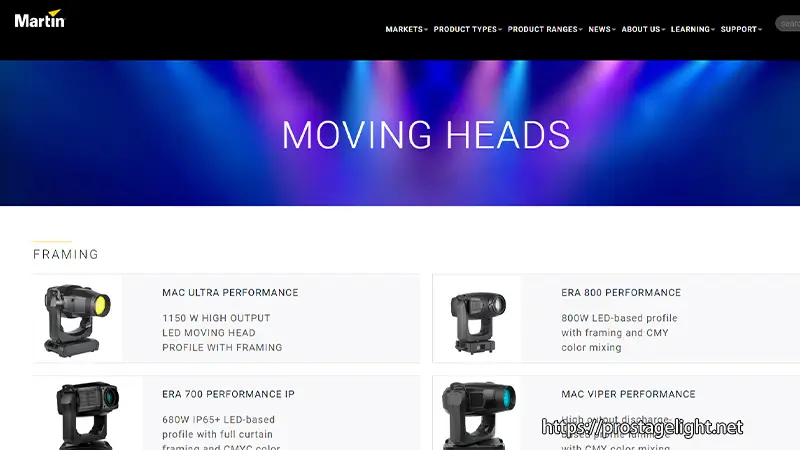Click the Martin logo
800x450 pixels.
pos(40,19)
